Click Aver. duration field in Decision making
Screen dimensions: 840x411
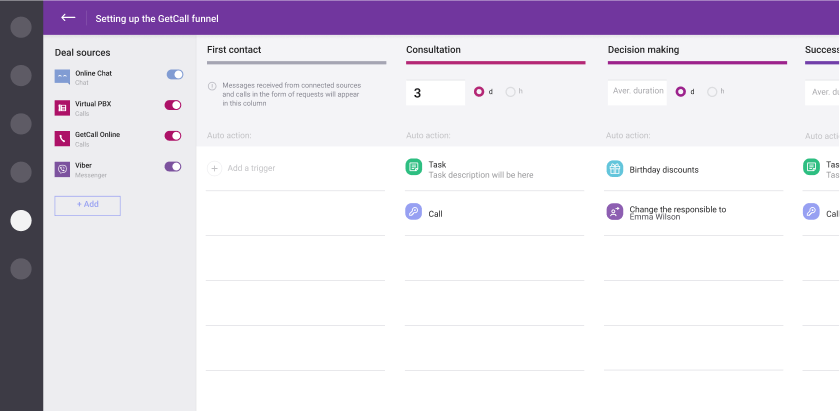pyautogui.click(x=637, y=92)
